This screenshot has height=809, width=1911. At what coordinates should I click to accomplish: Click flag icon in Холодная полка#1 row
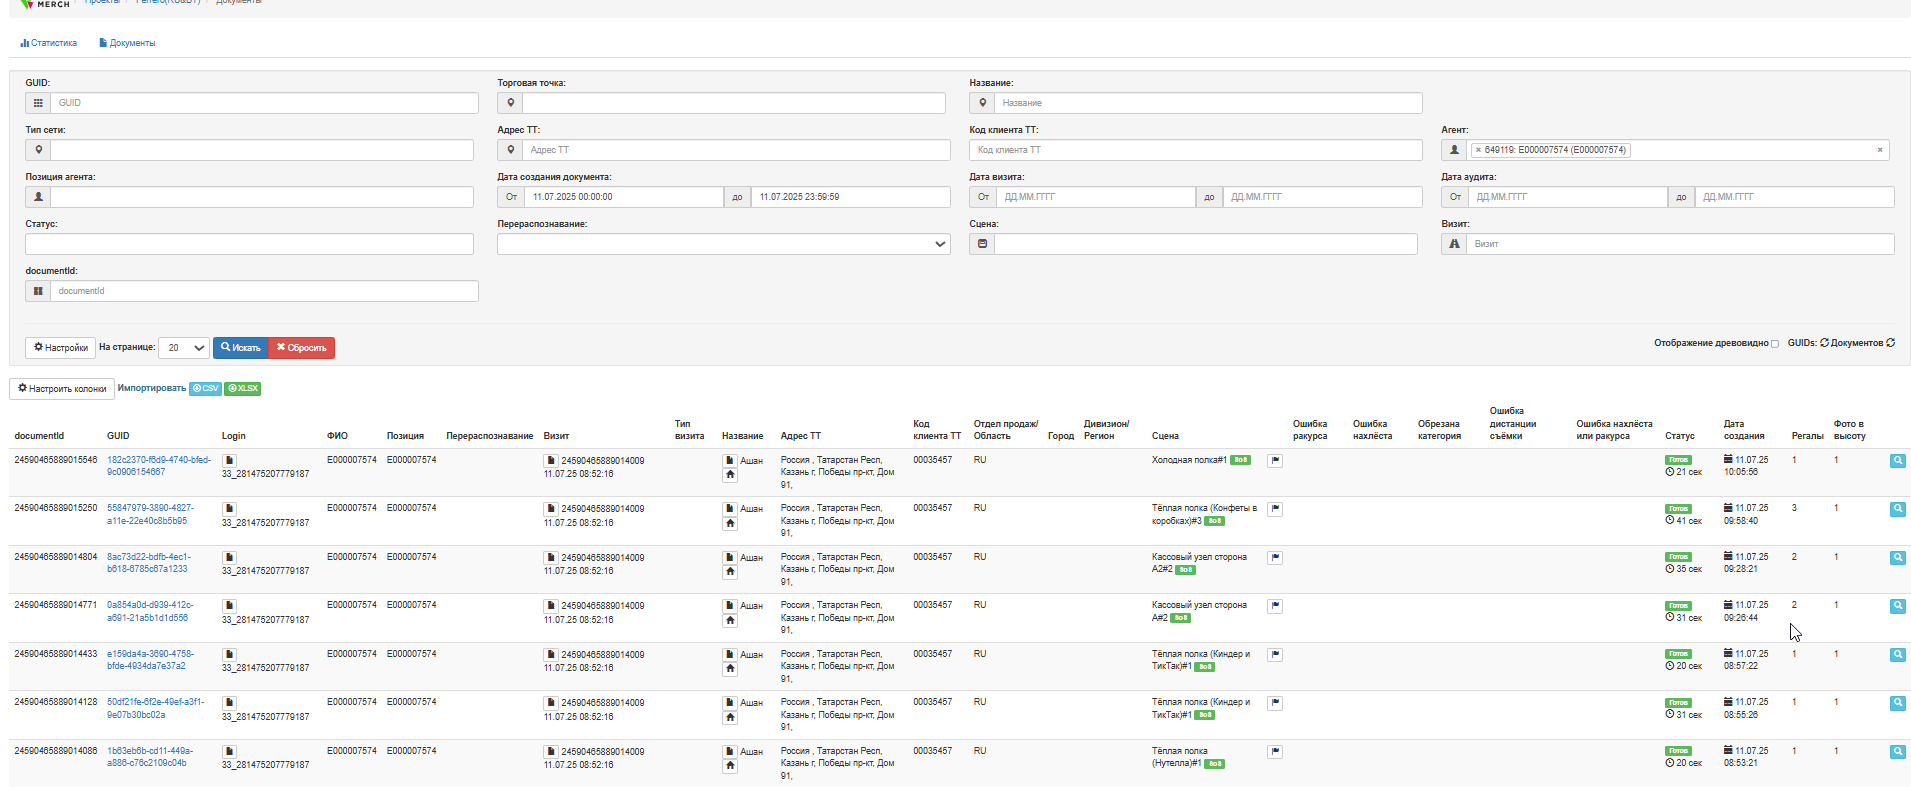point(1275,461)
